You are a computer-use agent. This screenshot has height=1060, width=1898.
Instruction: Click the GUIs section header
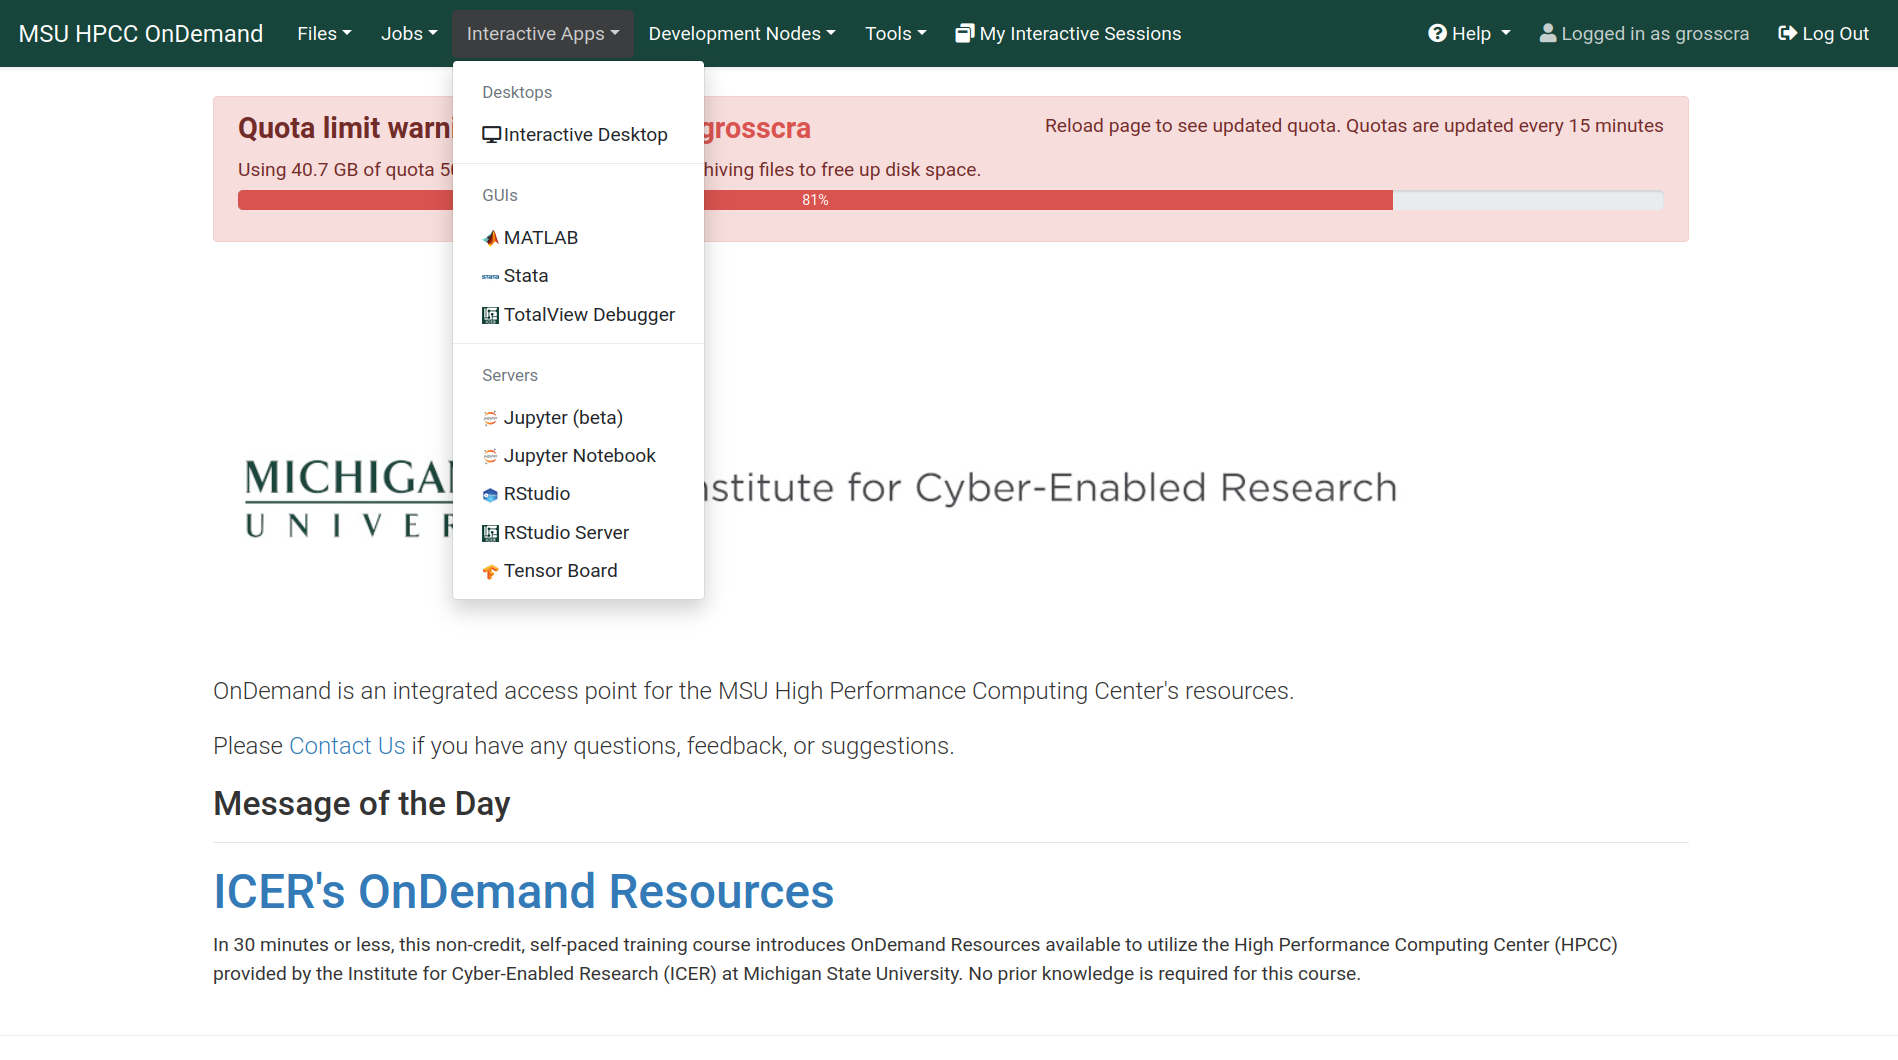[x=500, y=195]
